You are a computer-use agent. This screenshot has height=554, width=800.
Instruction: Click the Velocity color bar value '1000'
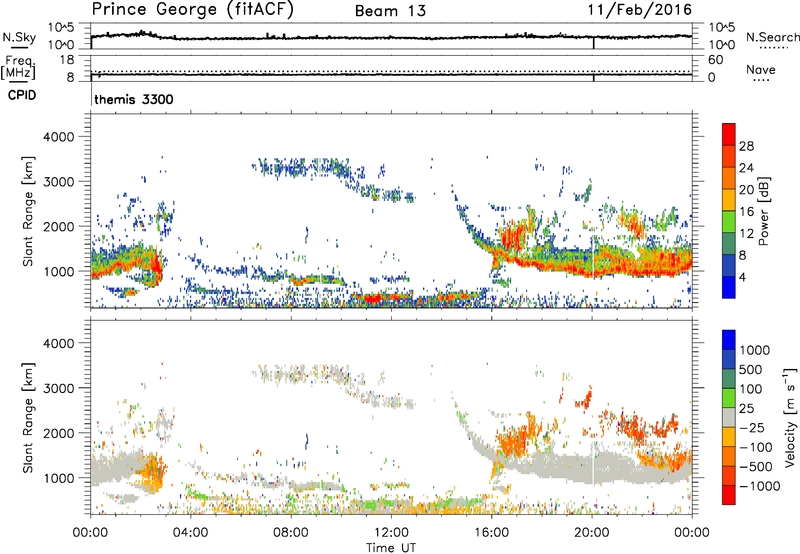coord(754,350)
